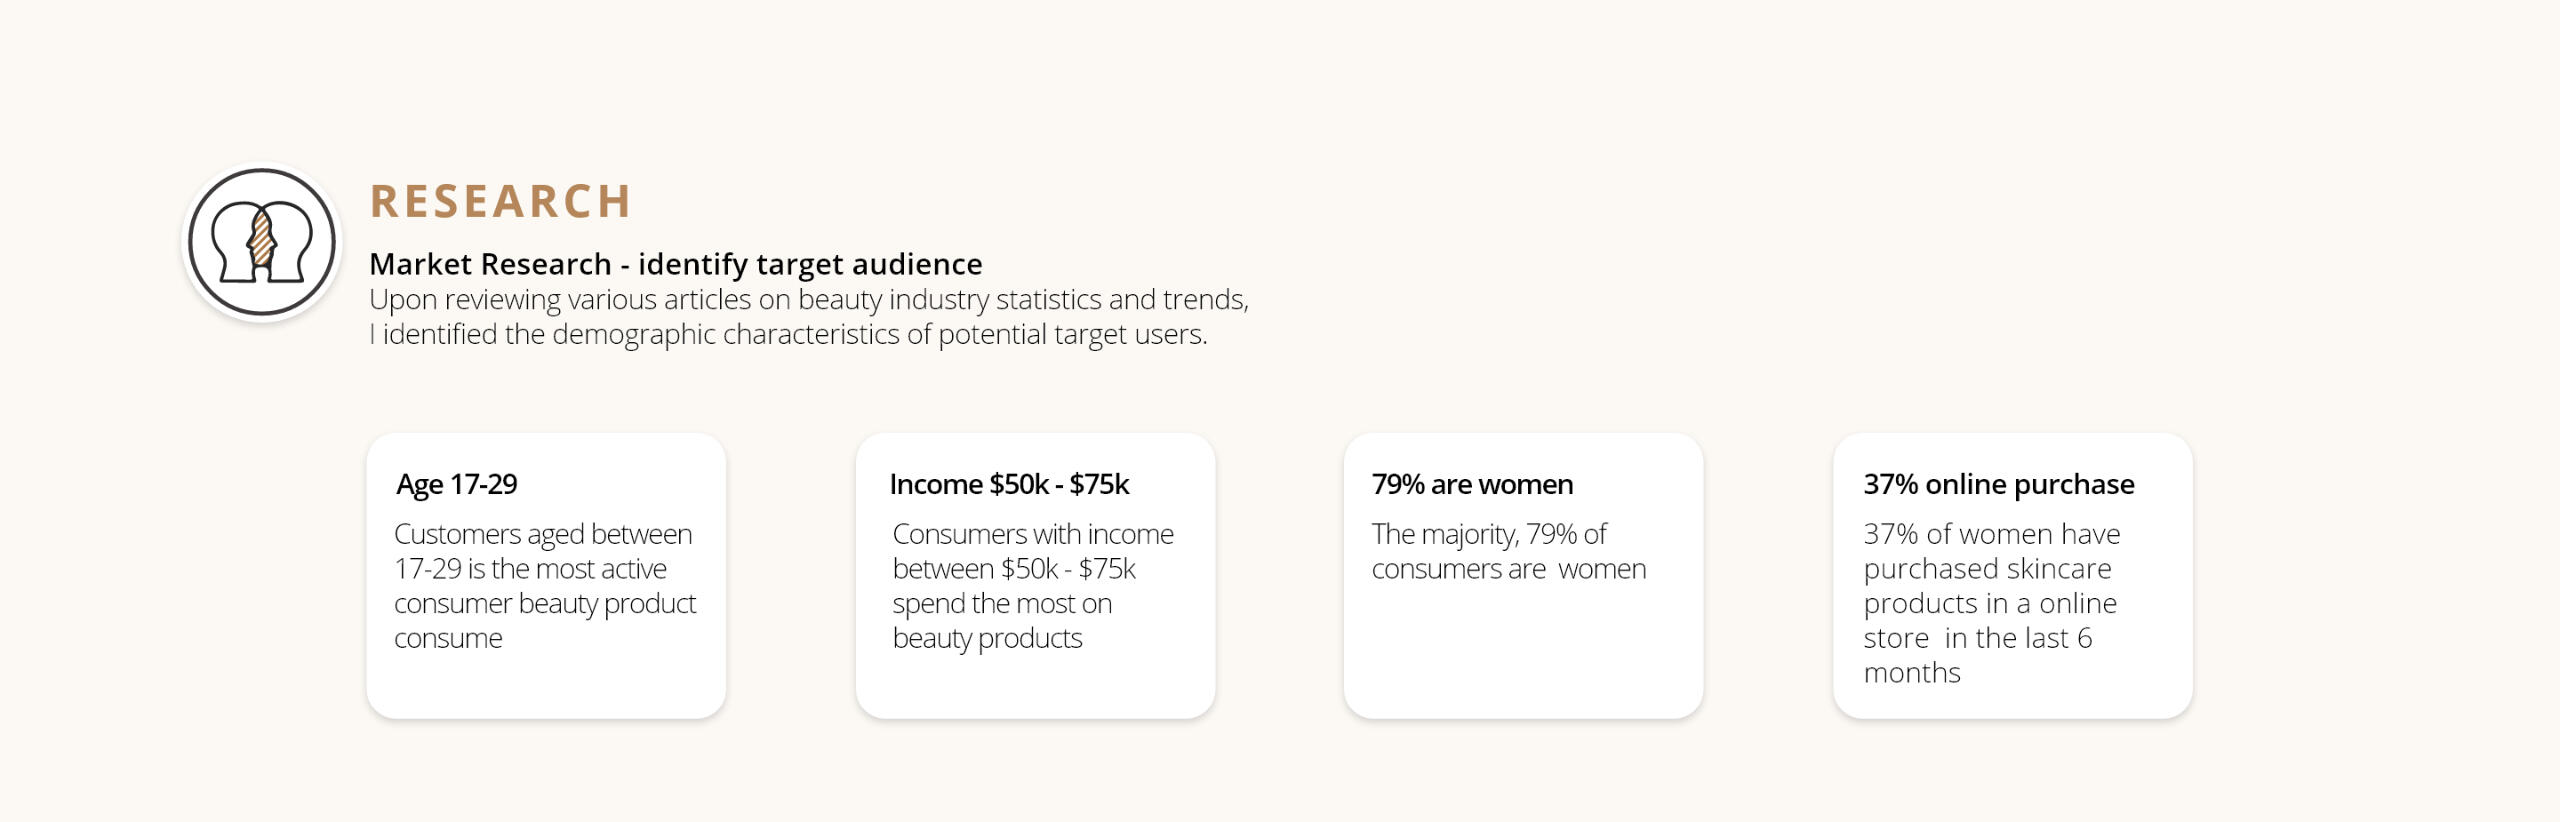The height and width of the screenshot is (822, 2560).
Task: Click the 'consumers are women' text line
Action: click(1508, 569)
